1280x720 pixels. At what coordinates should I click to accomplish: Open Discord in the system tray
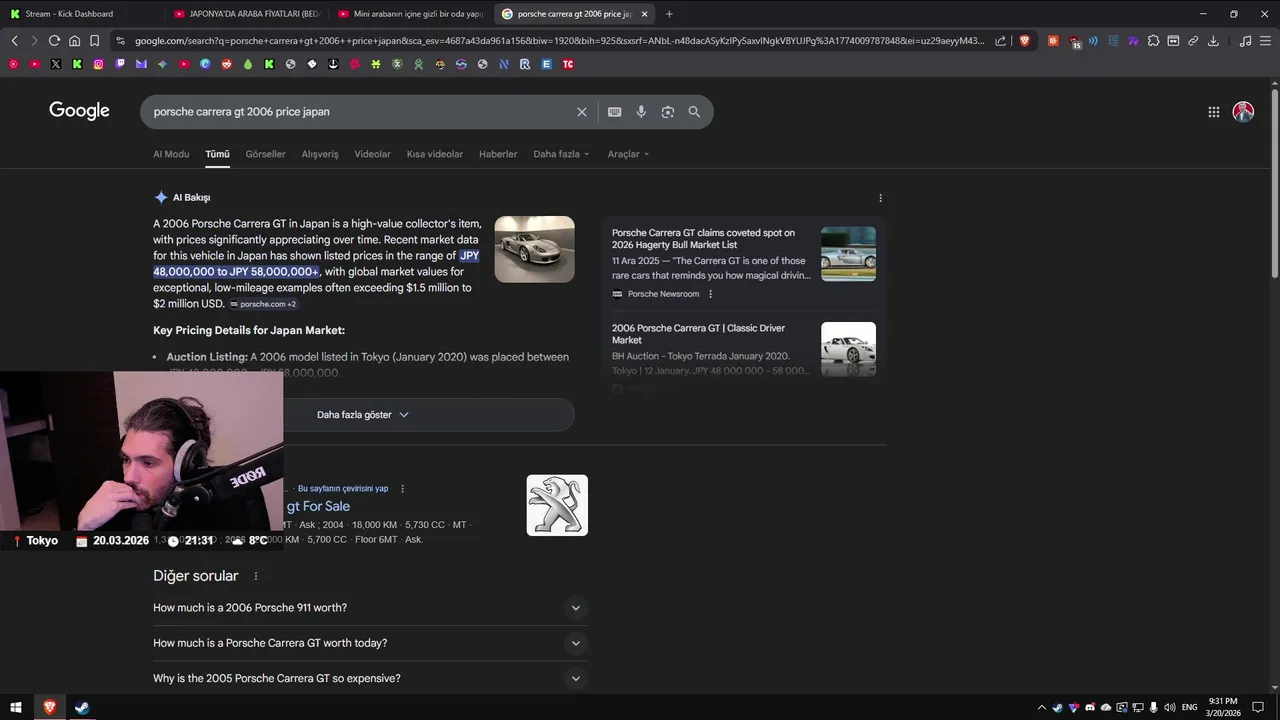coord(1090,708)
